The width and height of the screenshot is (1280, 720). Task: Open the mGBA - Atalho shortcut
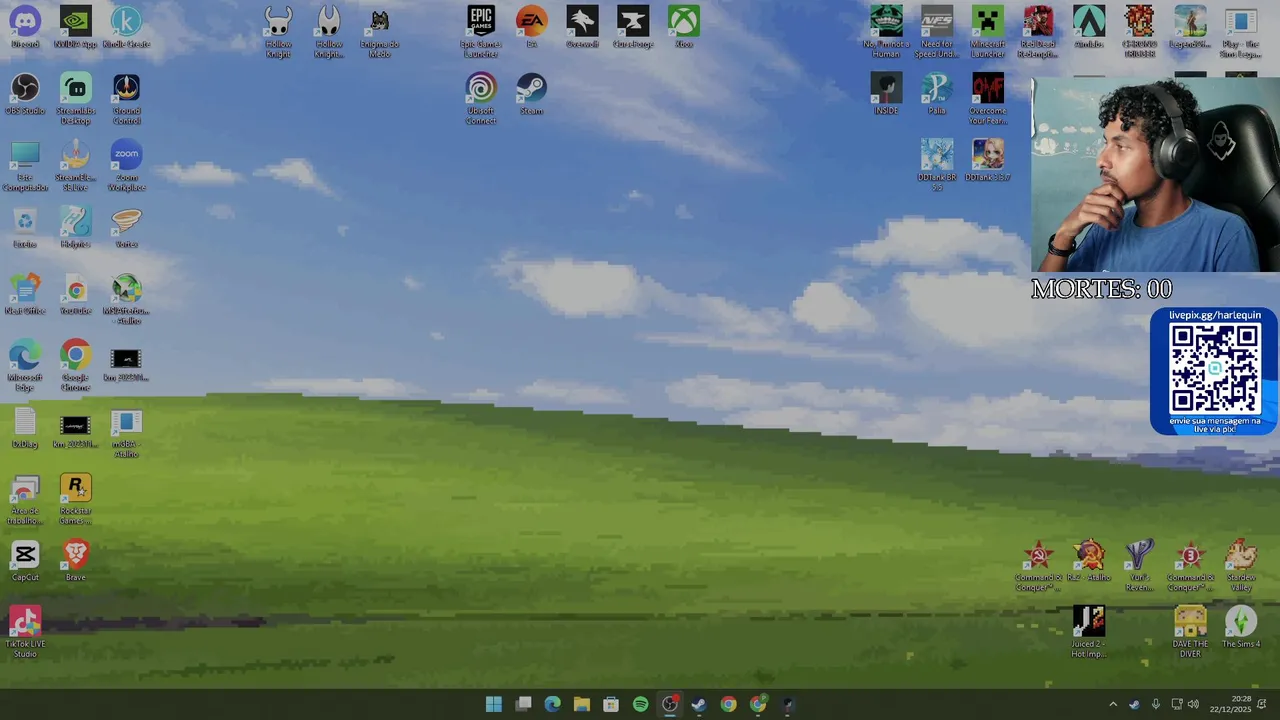[126, 432]
